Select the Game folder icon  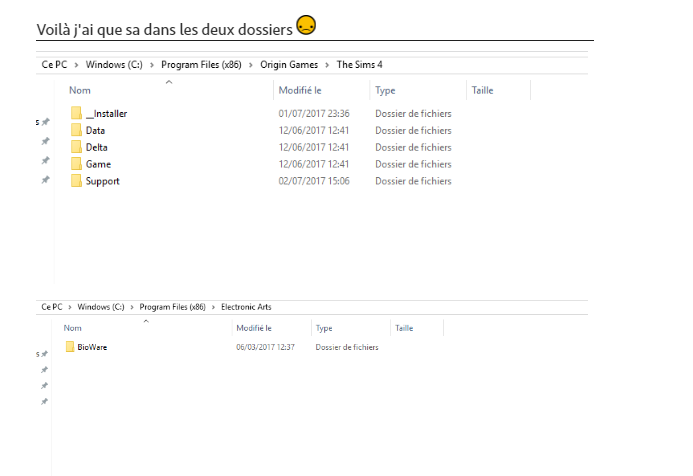76,164
